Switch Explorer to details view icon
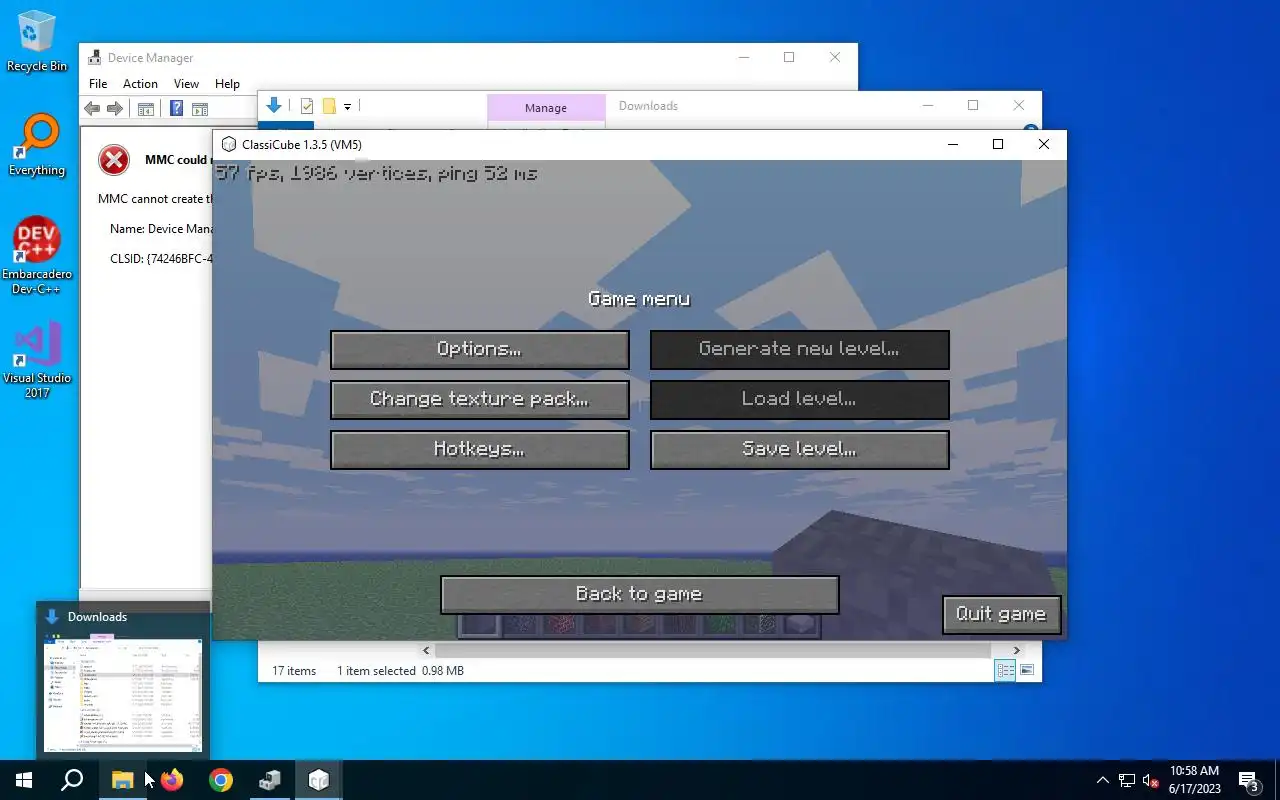Image resolution: width=1280 pixels, height=800 pixels. click(x=1005, y=671)
